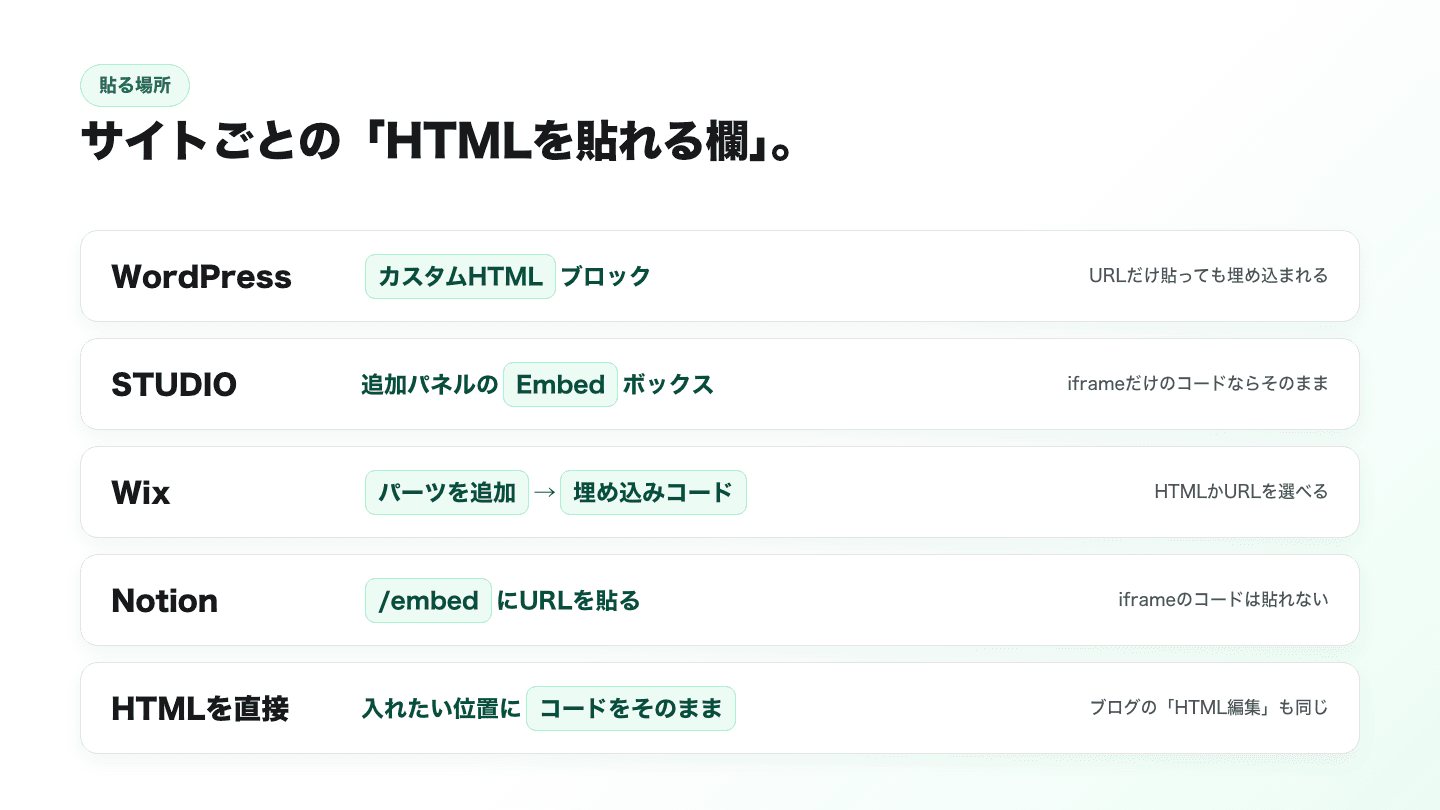Select the Embed chip in STUDIO row
1440x810 pixels.
click(560, 384)
